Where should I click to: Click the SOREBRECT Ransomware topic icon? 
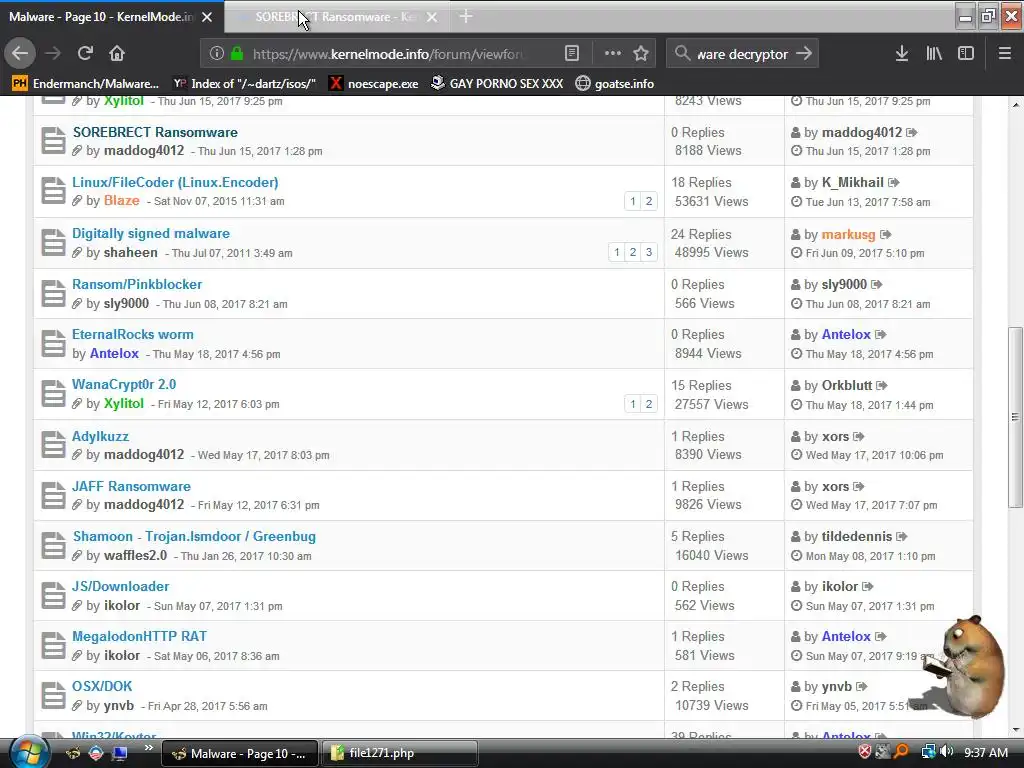point(54,140)
